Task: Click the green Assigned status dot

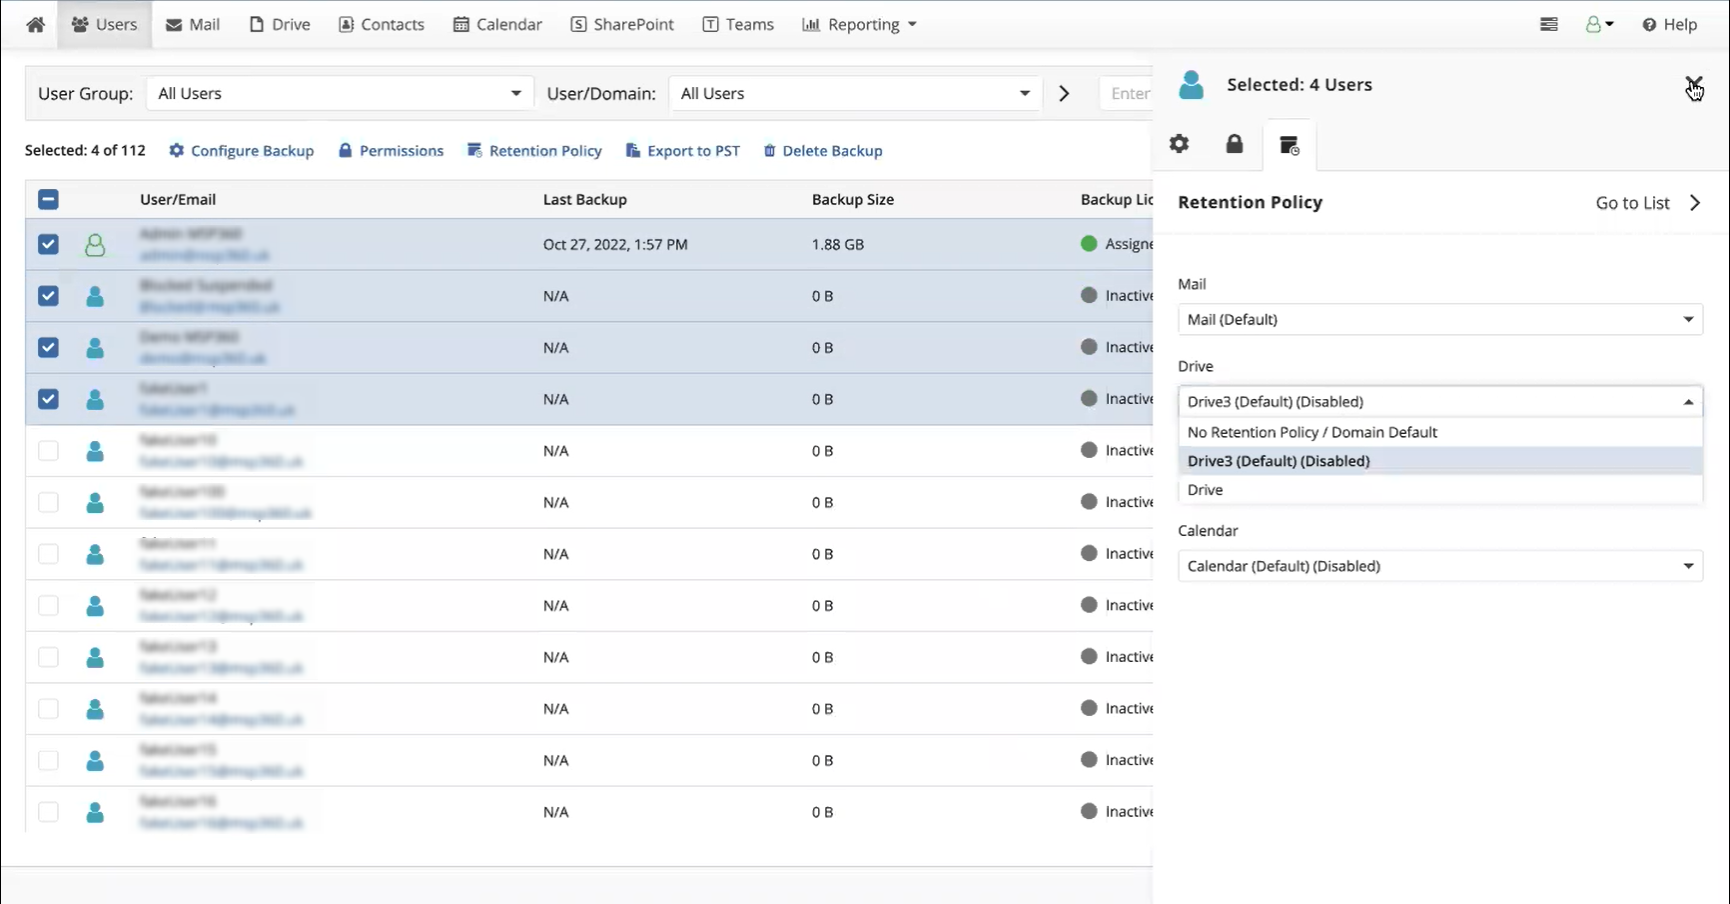Action: pyautogui.click(x=1089, y=243)
